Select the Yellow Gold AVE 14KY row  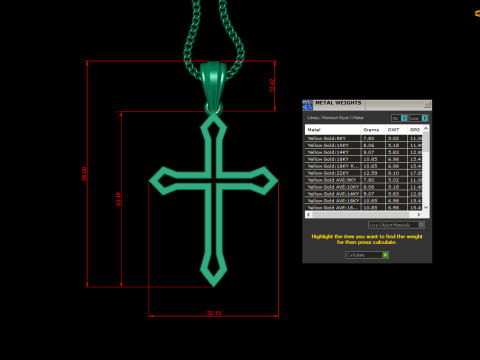364,194
